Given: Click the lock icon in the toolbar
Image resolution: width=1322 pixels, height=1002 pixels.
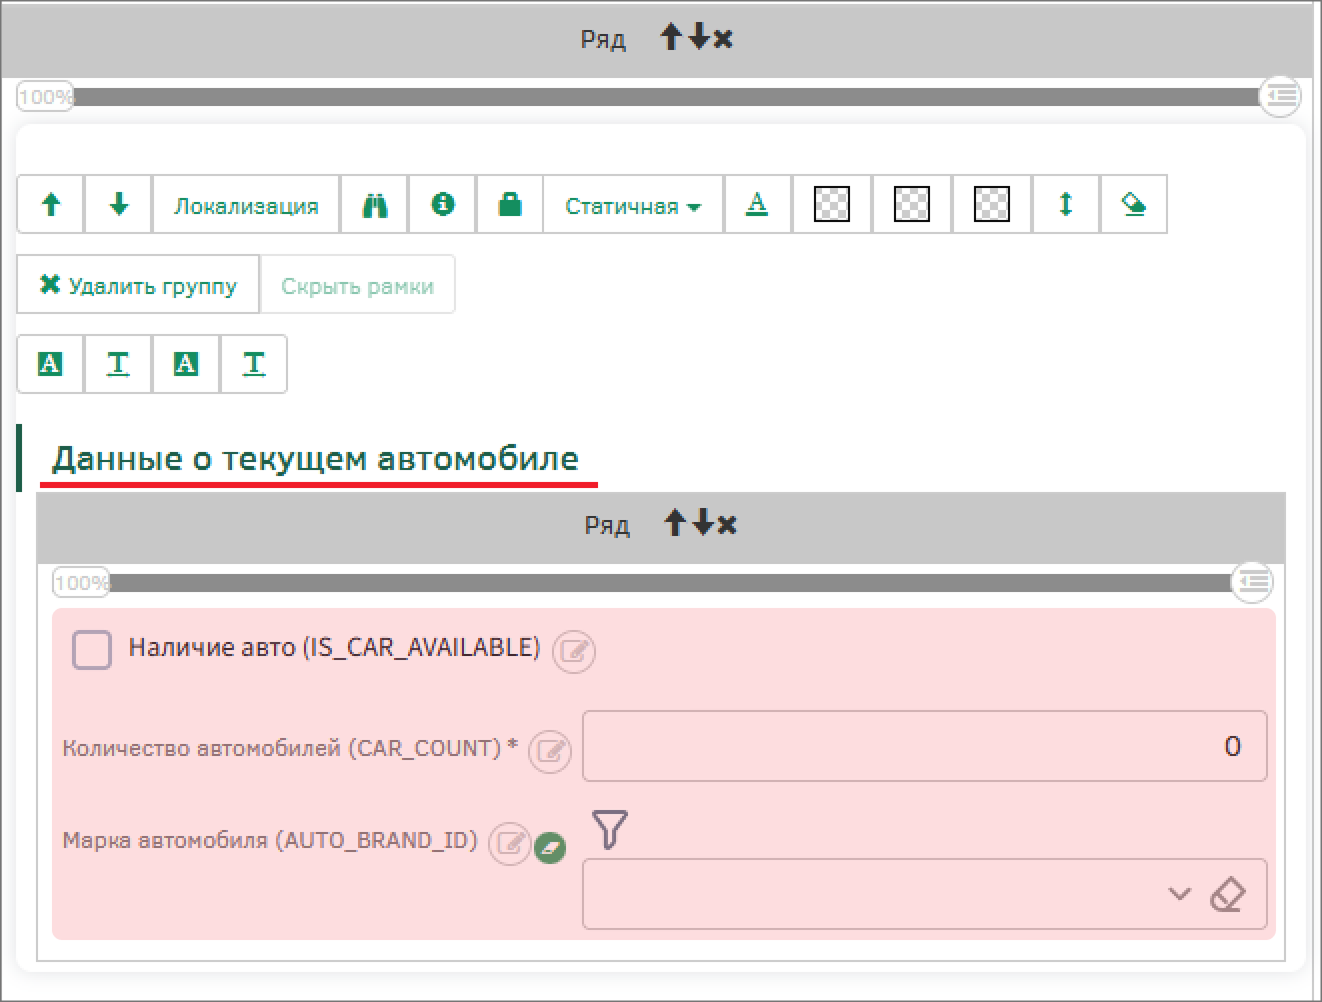Looking at the screenshot, I should [510, 205].
